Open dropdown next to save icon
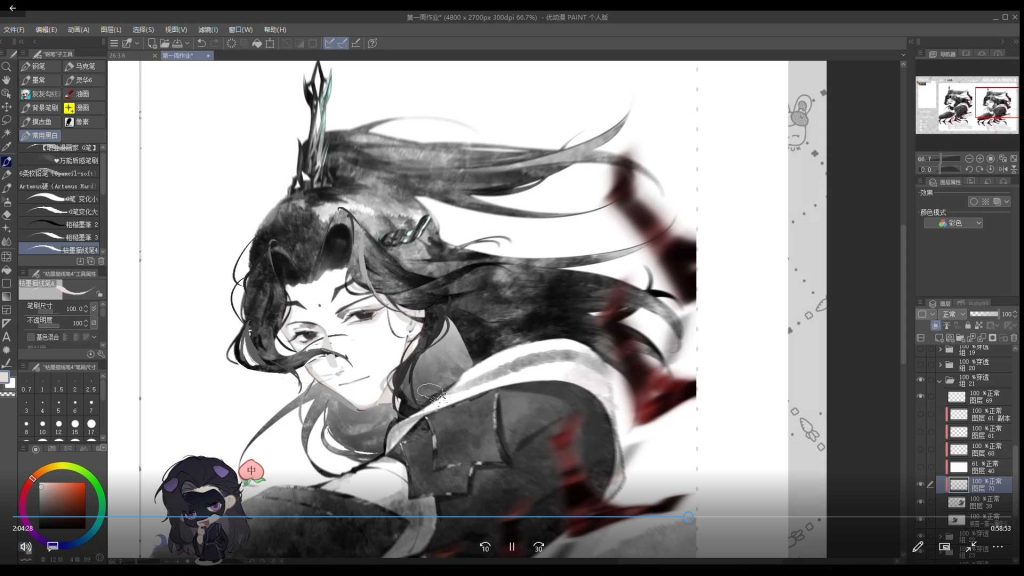1024x576 pixels. (x=187, y=43)
